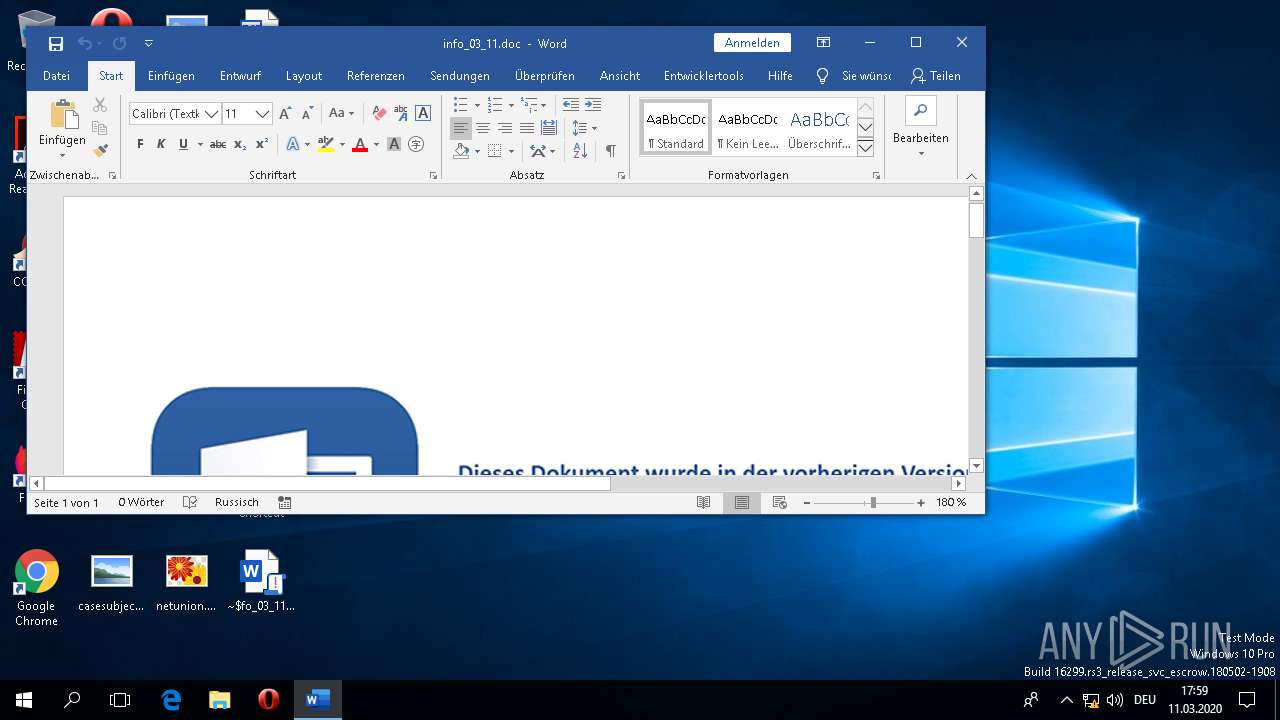Click the macro recording icon in status bar
Viewport: 1280px width, 720px height.
tap(285, 502)
